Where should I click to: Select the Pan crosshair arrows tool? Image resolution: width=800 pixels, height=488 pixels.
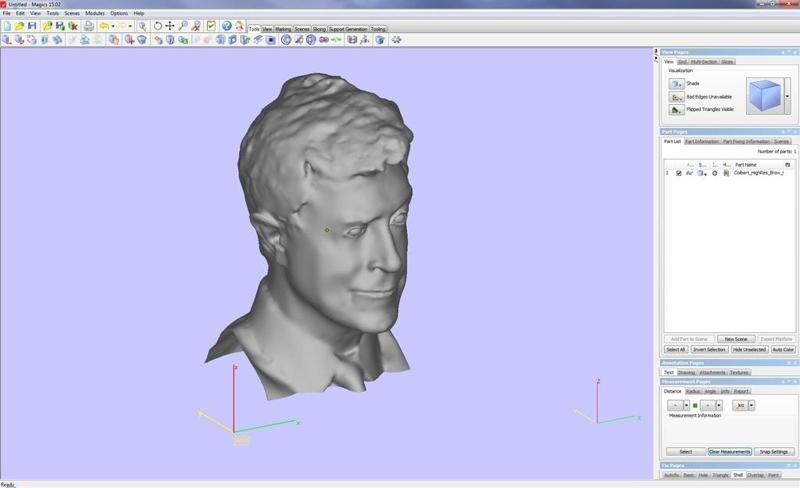pyautogui.click(x=170, y=26)
